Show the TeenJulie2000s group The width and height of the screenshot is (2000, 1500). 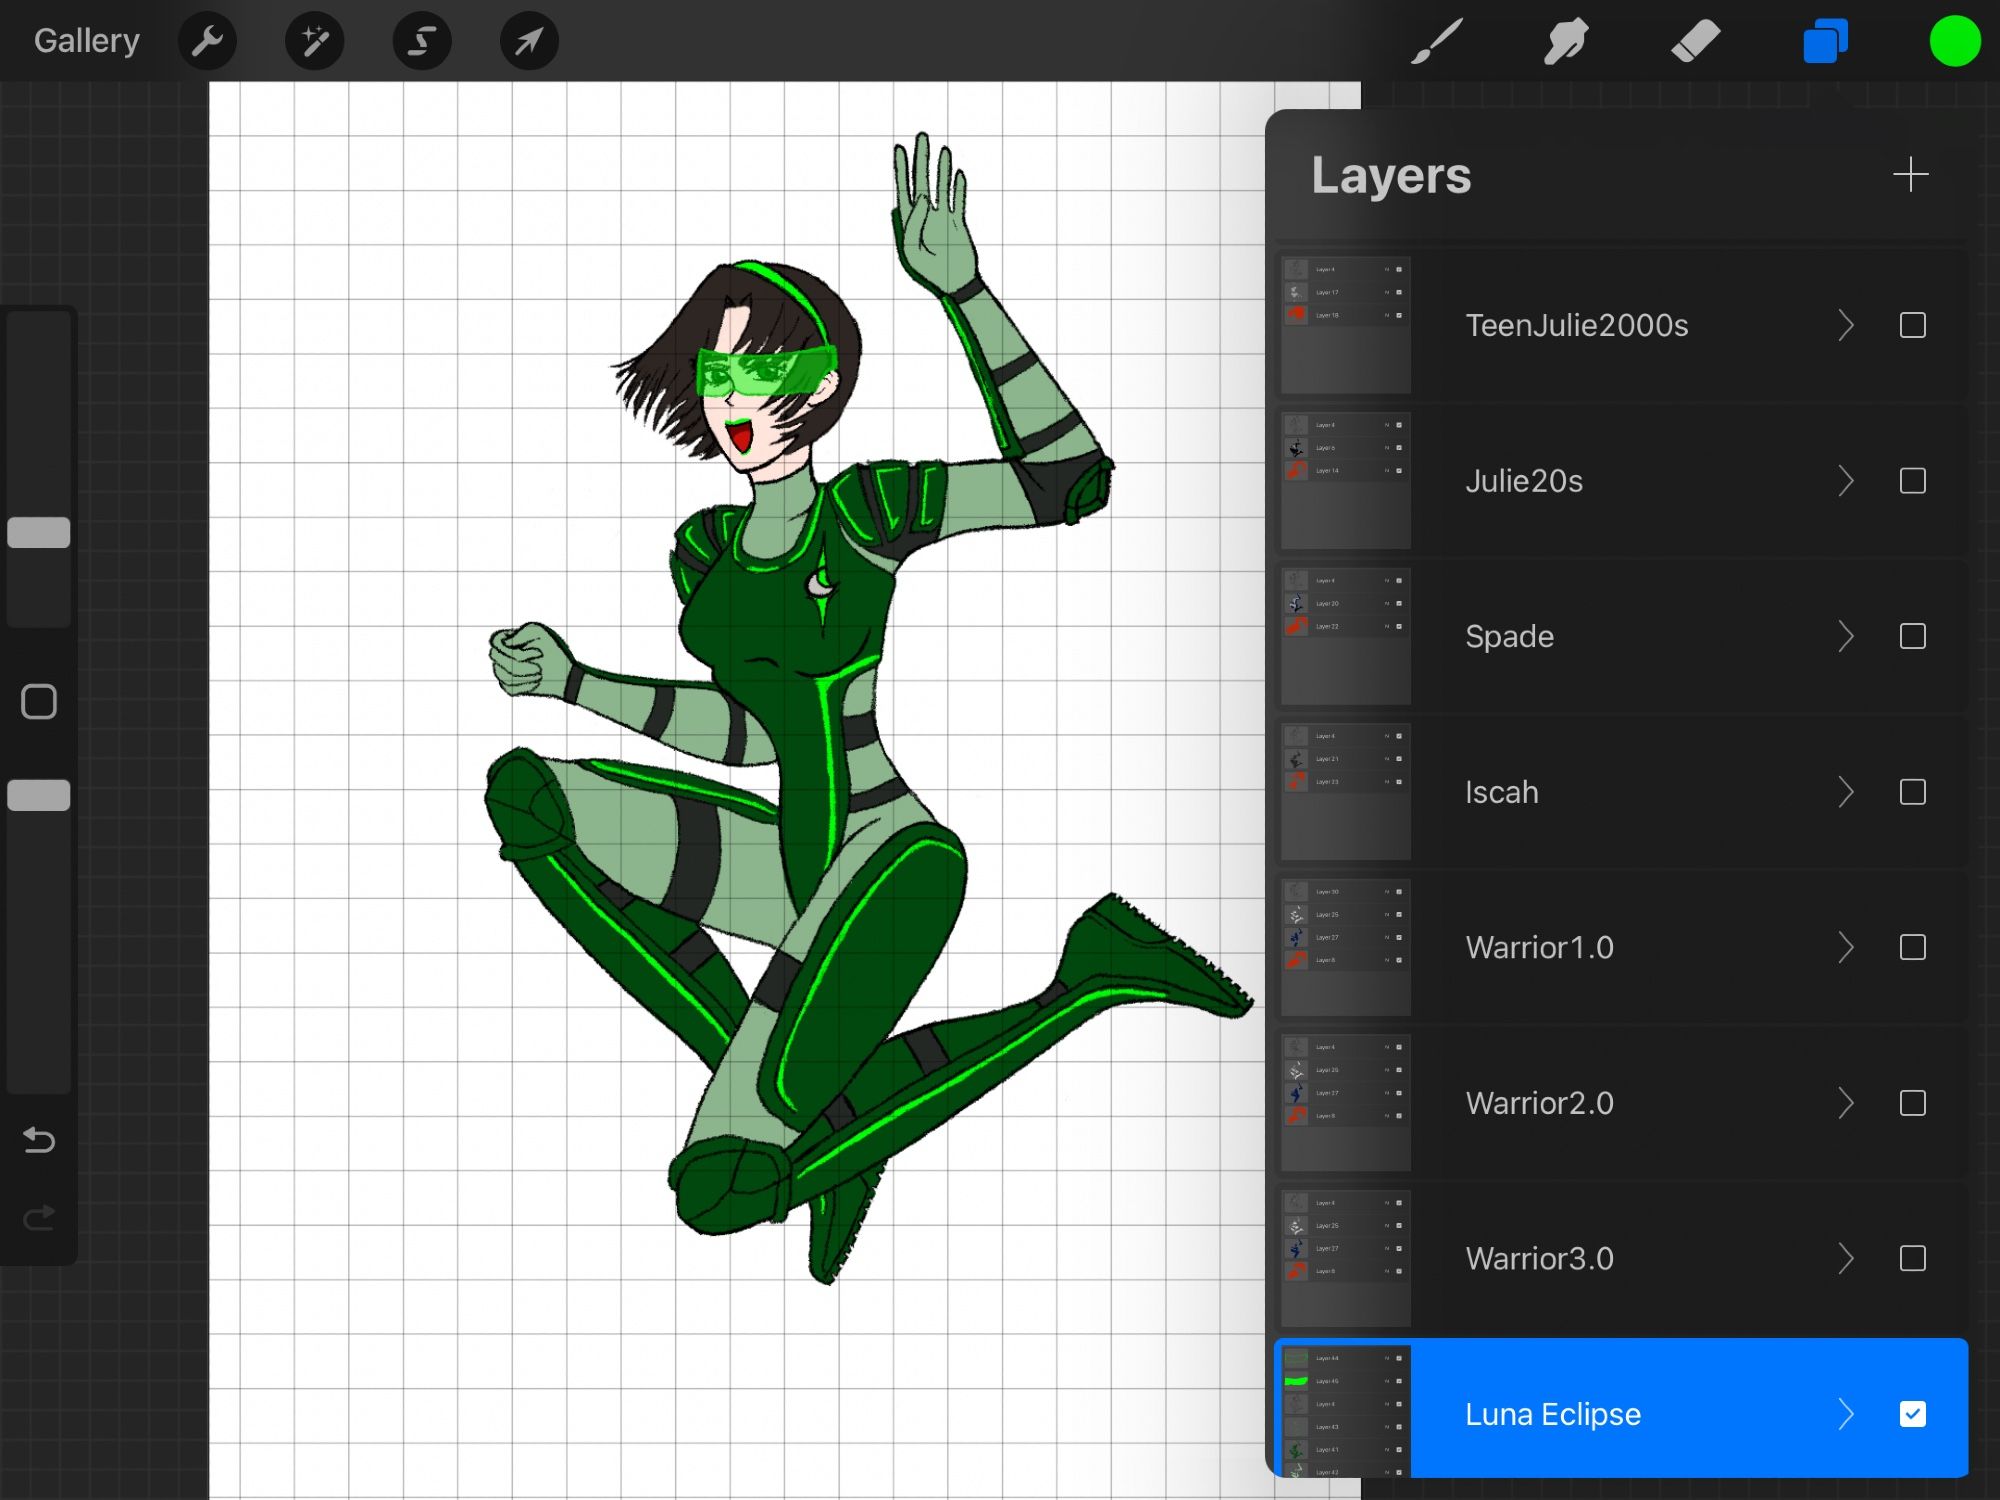1912,325
